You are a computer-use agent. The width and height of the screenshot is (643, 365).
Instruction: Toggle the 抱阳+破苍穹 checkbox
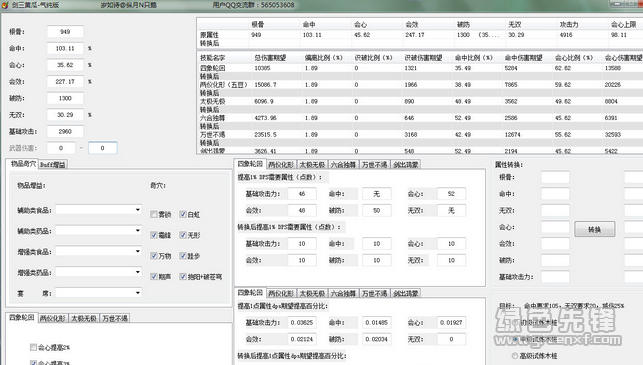(183, 277)
